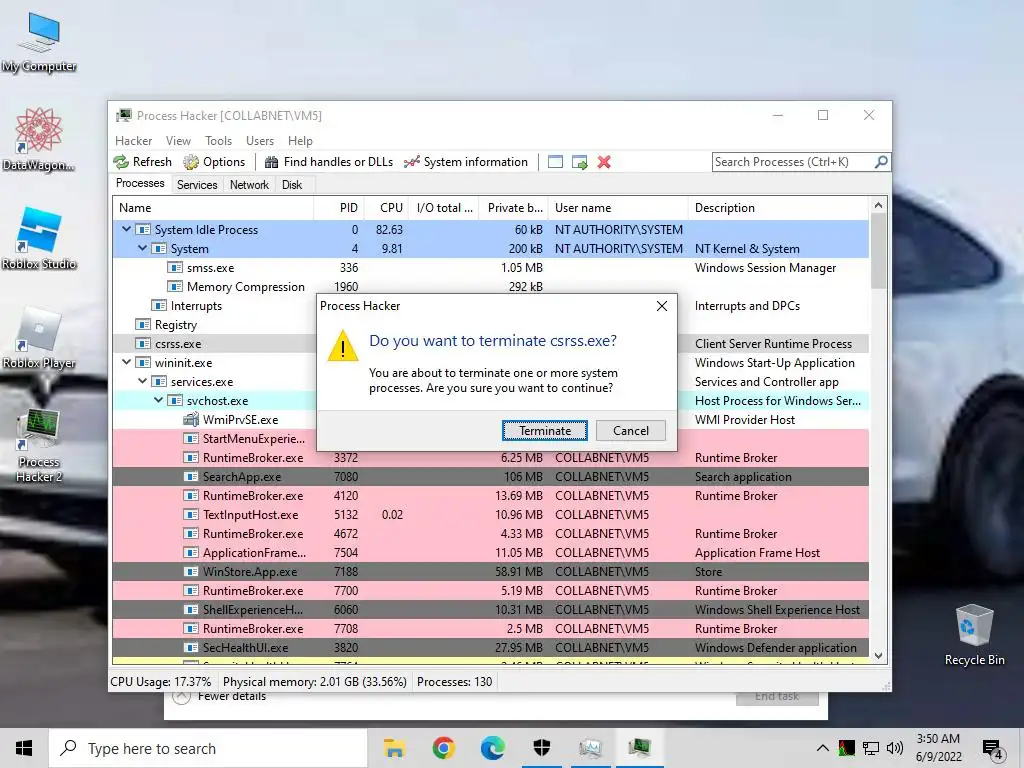Click the find window toolbar icon
This screenshot has width=1024, height=768.
(555, 162)
